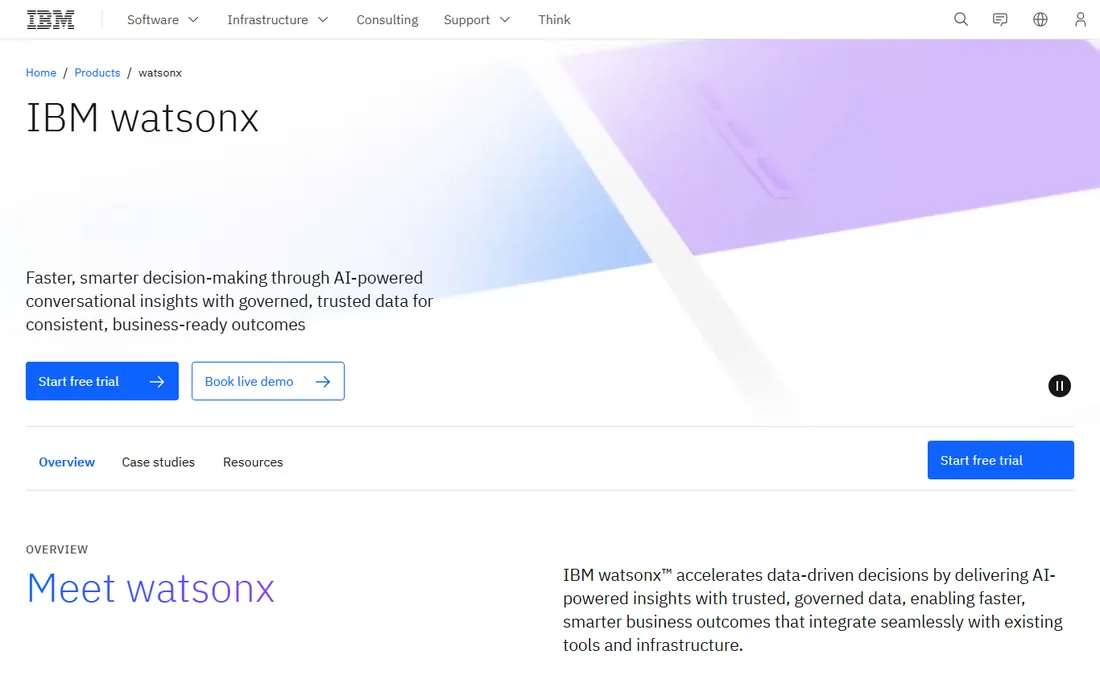Select the Overview tab

(x=67, y=462)
